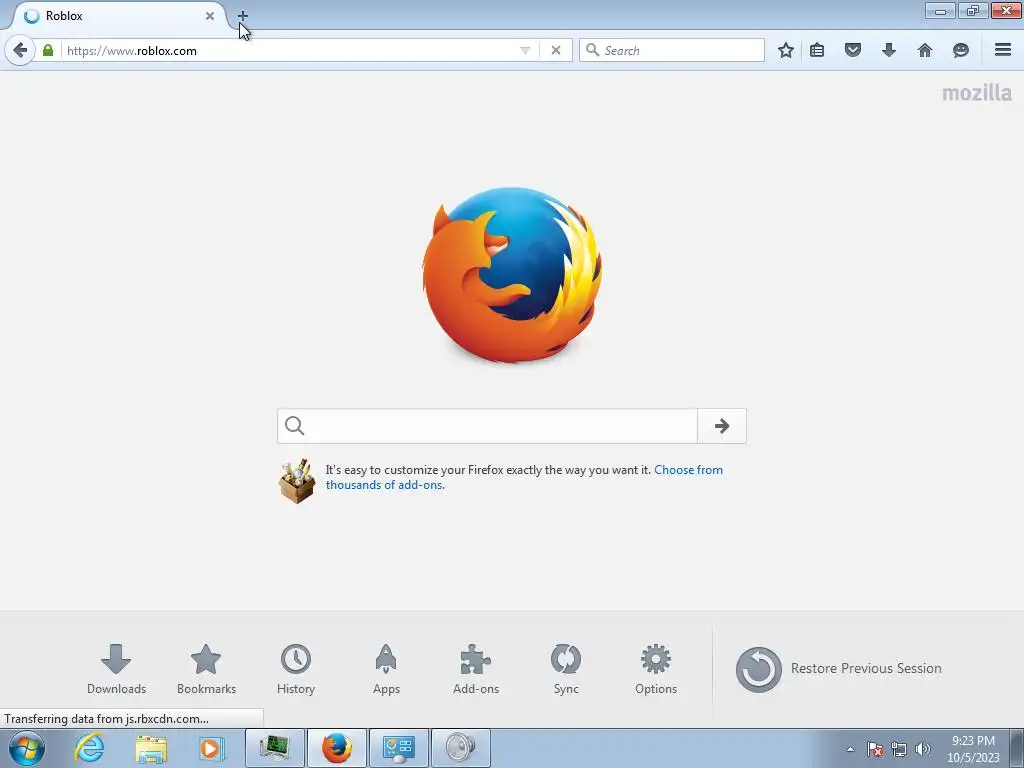Screen dimensions: 1024x768
Task: Click the green padlock site identity icon
Action: tap(48, 50)
